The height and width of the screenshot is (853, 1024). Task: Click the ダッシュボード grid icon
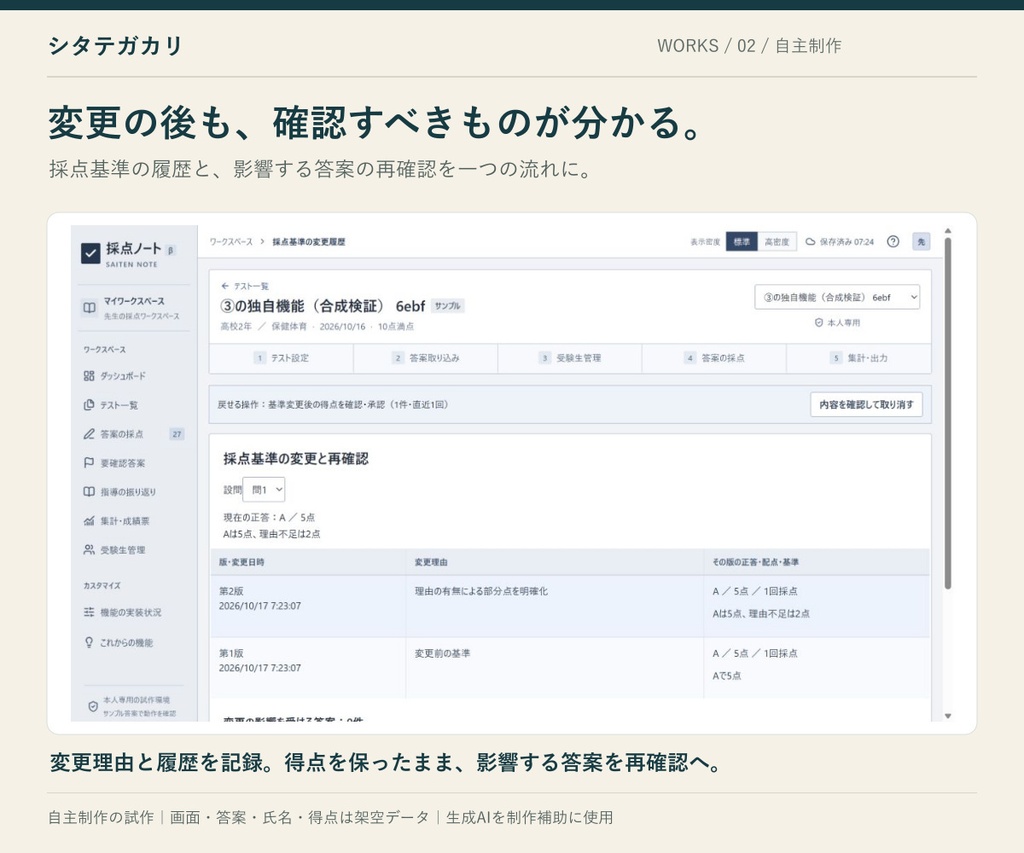[x=89, y=376]
